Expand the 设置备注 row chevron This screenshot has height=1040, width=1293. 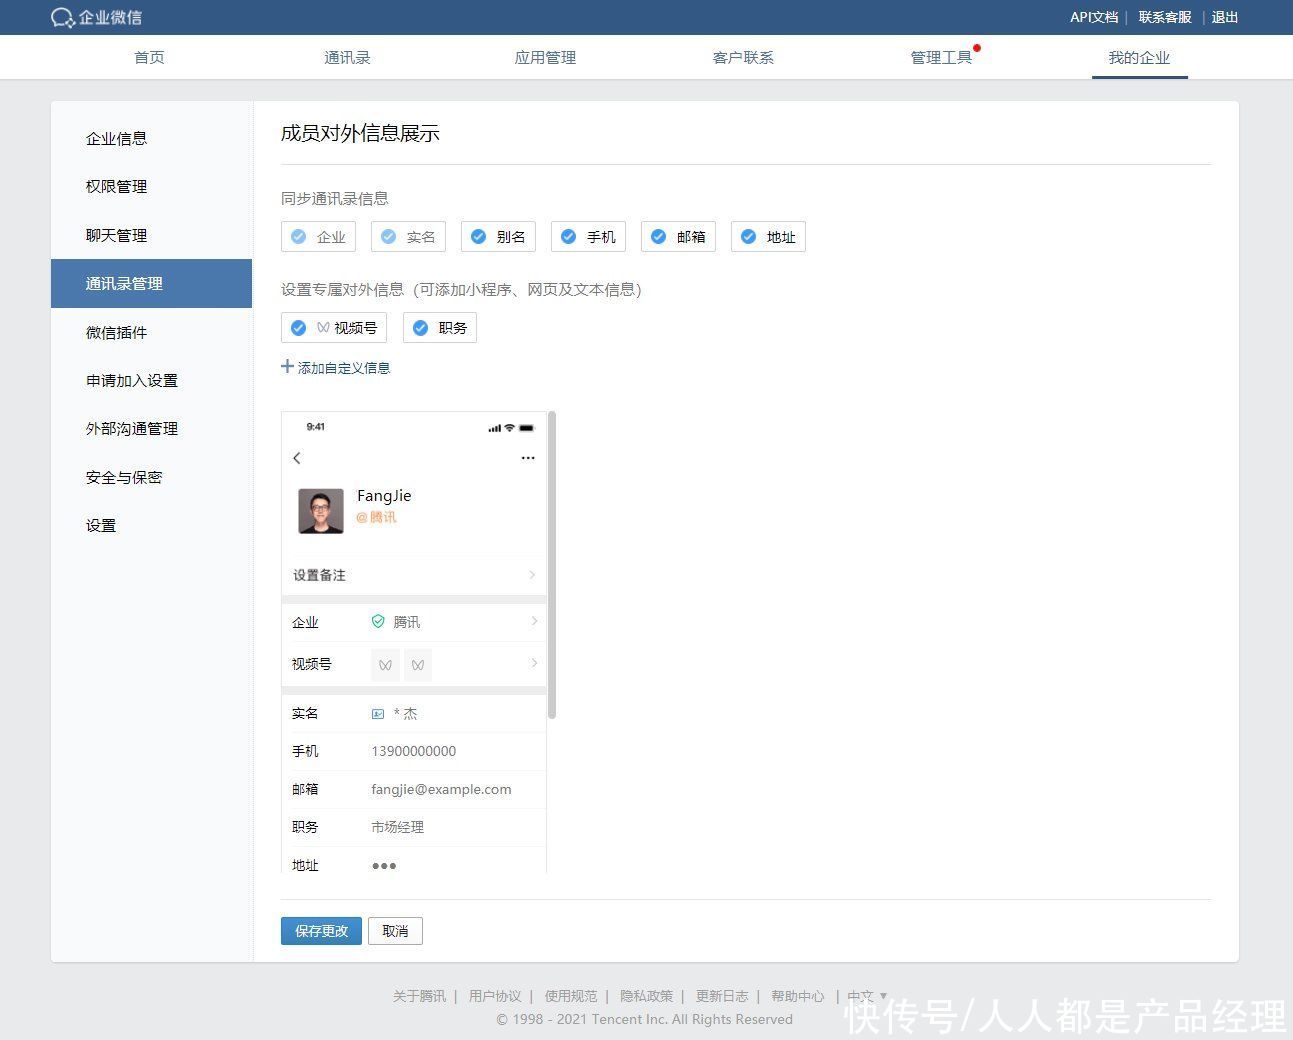point(532,575)
